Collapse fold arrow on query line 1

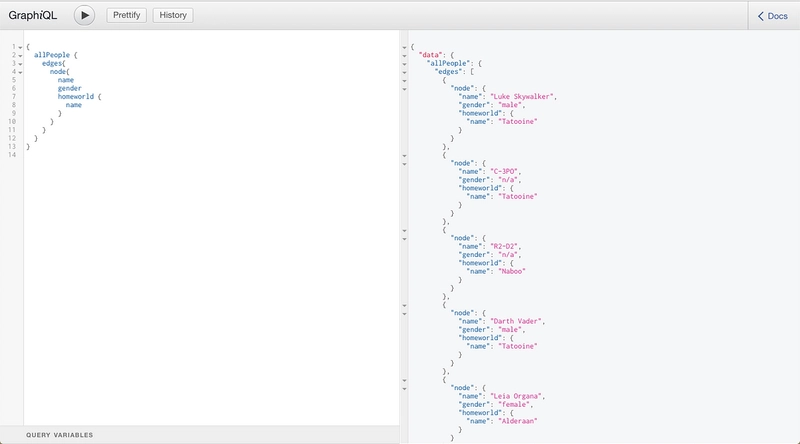coord(20,47)
